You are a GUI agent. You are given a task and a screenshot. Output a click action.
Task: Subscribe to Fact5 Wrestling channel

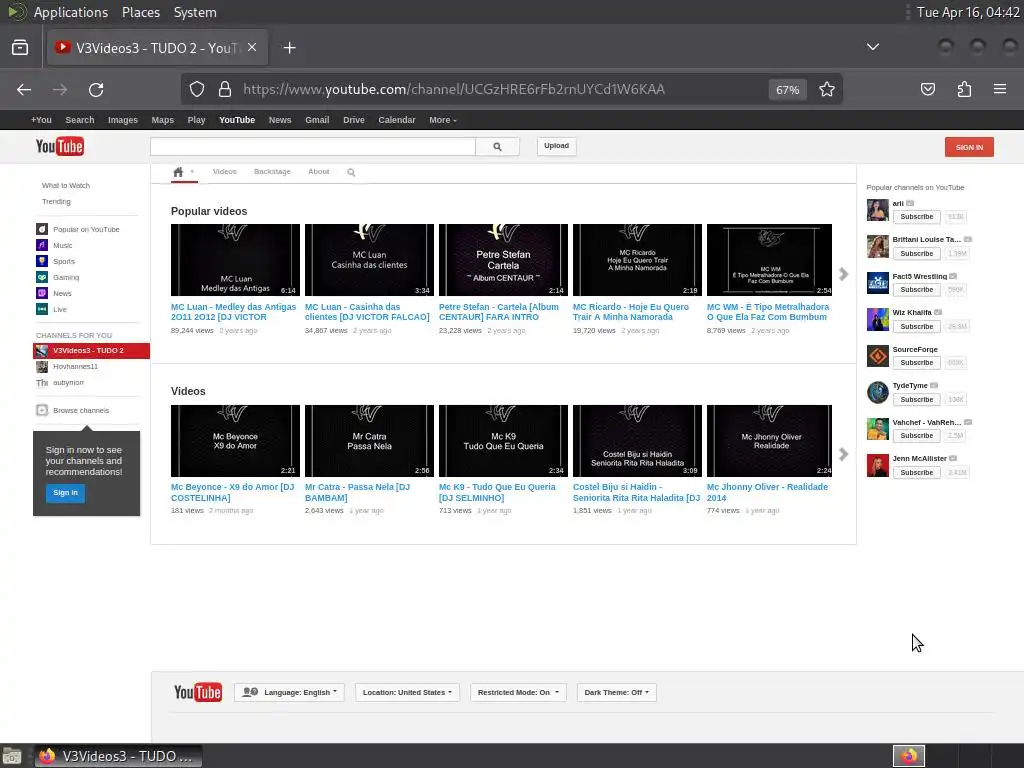click(x=916, y=289)
